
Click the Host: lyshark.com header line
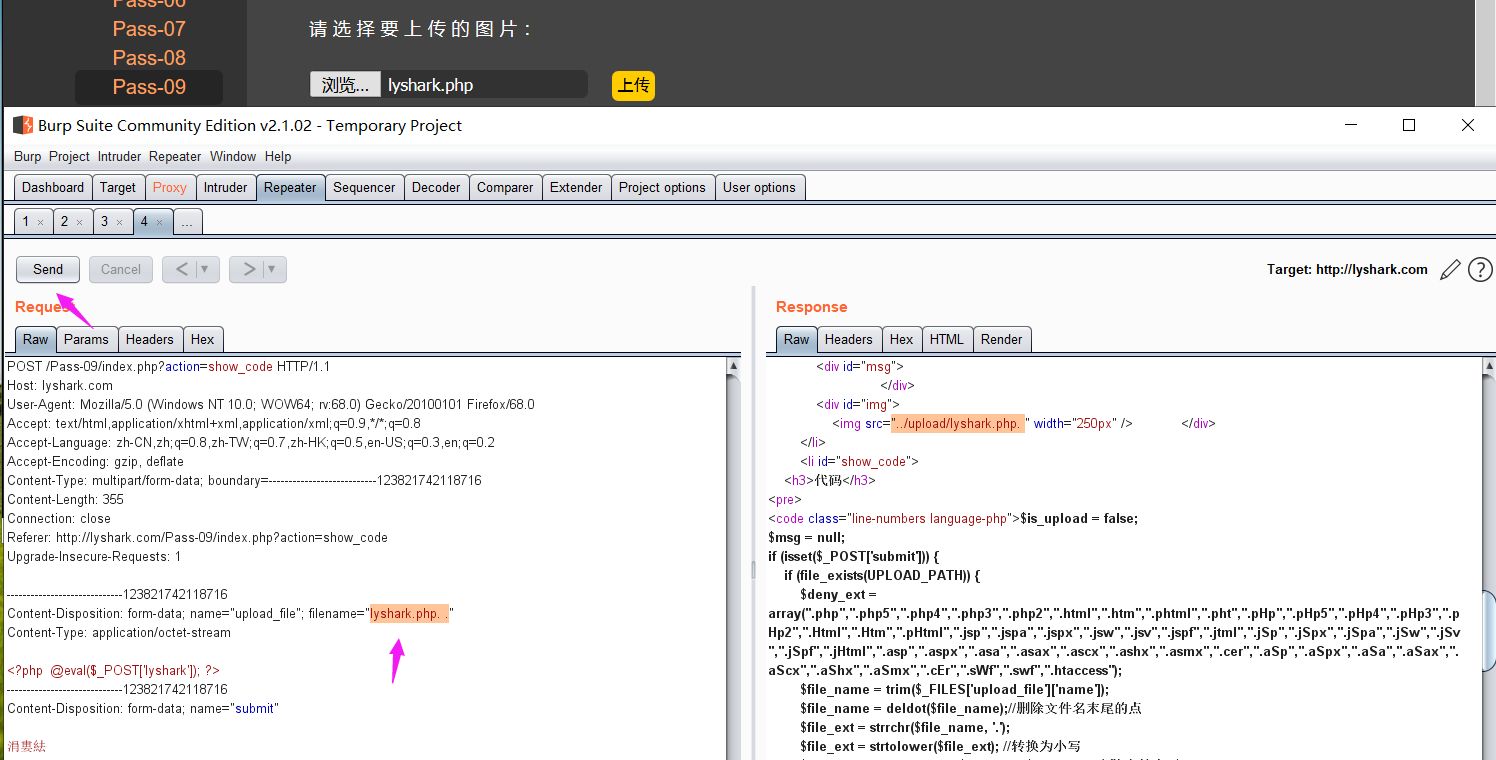[x=60, y=385]
